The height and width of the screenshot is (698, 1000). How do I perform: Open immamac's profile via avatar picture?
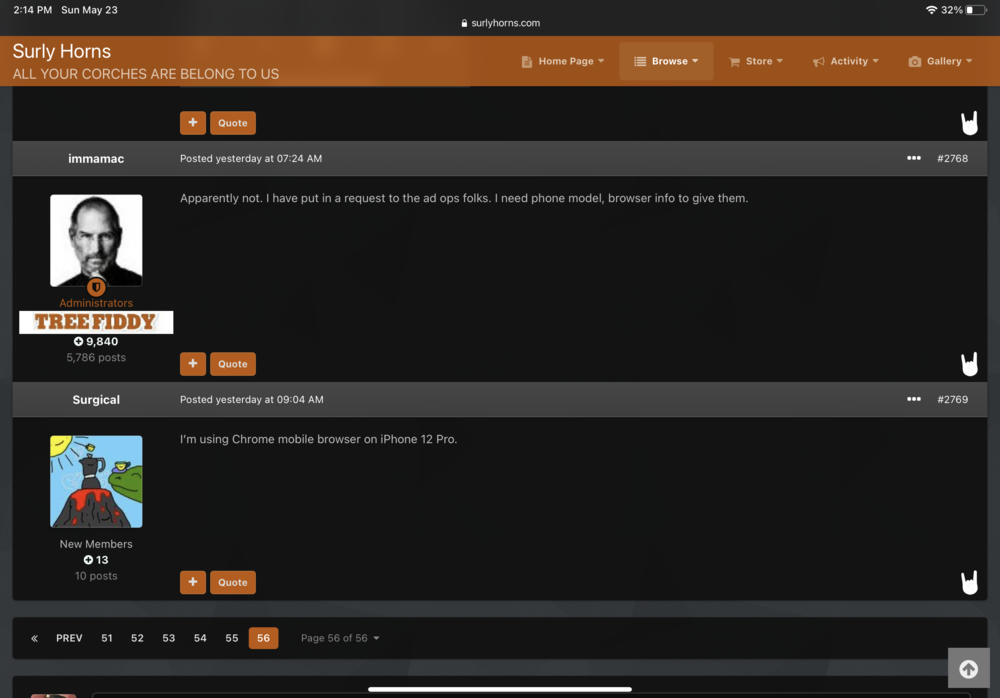pos(96,240)
